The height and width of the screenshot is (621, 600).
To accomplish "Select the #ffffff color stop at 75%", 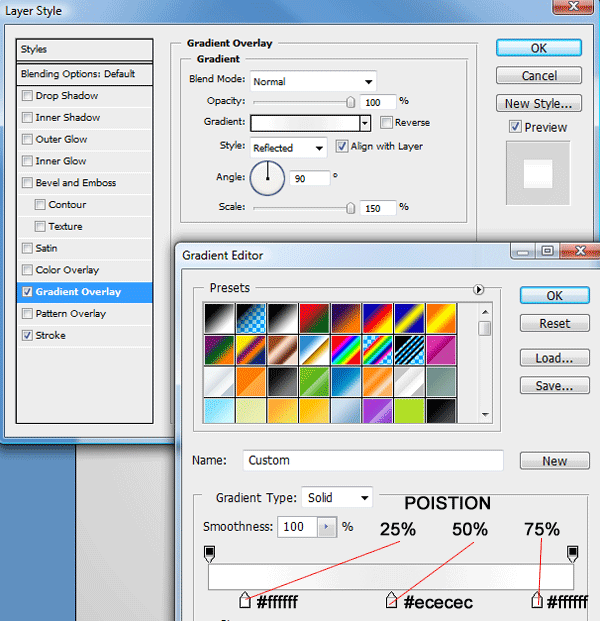I will click(x=537, y=600).
